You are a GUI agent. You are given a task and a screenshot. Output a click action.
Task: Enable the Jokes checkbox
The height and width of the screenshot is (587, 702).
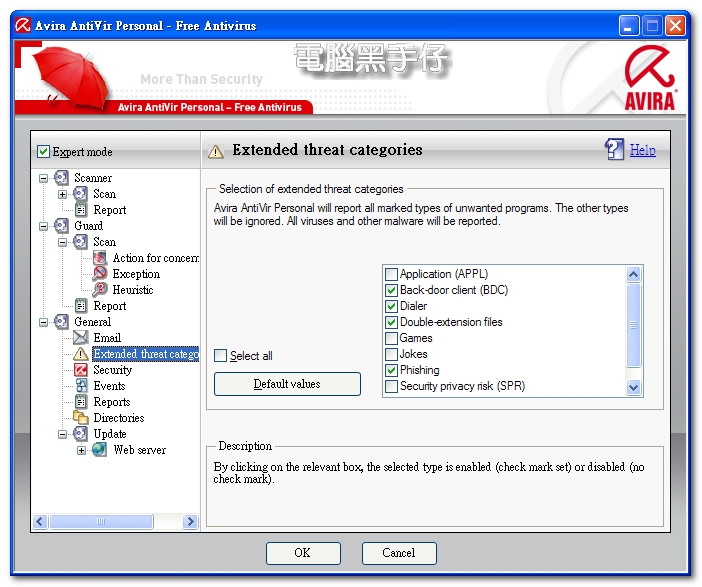pos(391,354)
